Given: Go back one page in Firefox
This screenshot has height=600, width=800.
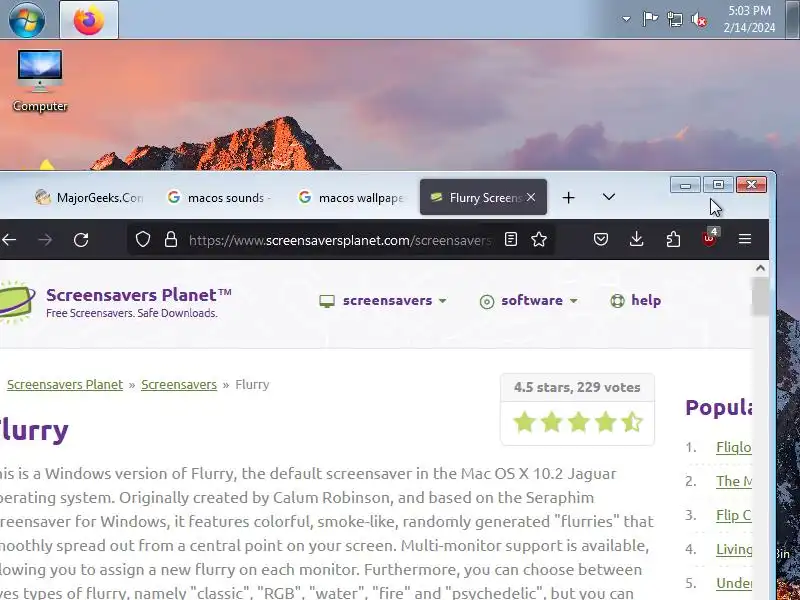Looking at the screenshot, I should (x=9, y=239).
